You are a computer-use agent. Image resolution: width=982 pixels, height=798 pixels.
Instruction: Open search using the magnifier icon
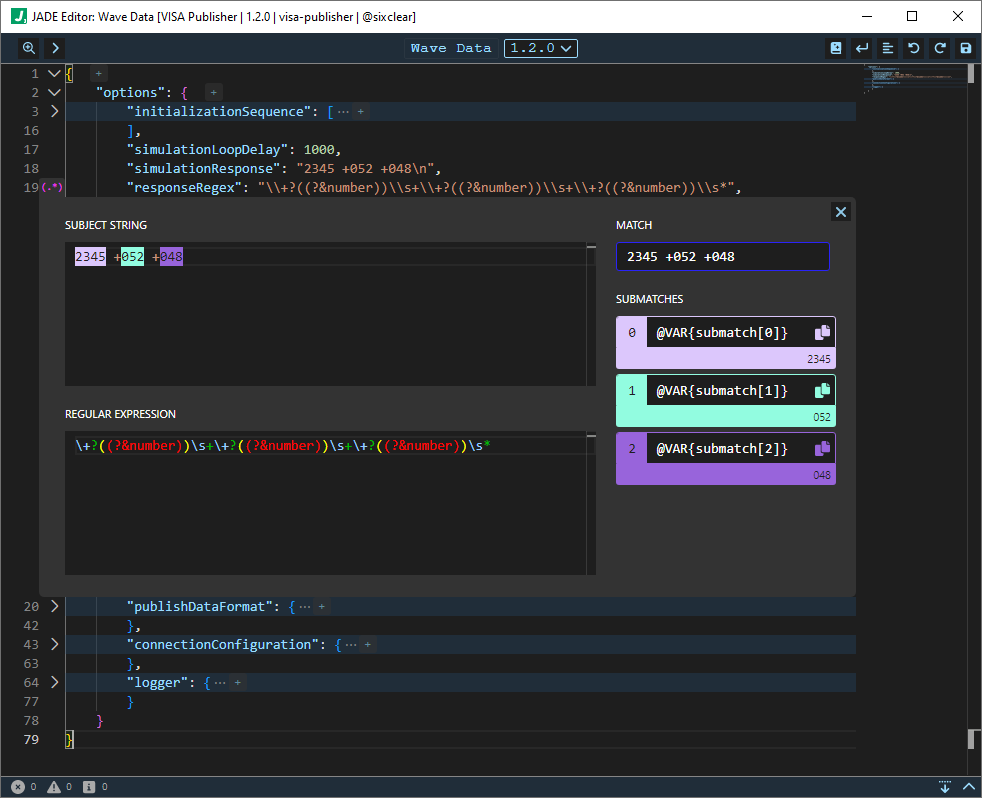pos(28,48)
